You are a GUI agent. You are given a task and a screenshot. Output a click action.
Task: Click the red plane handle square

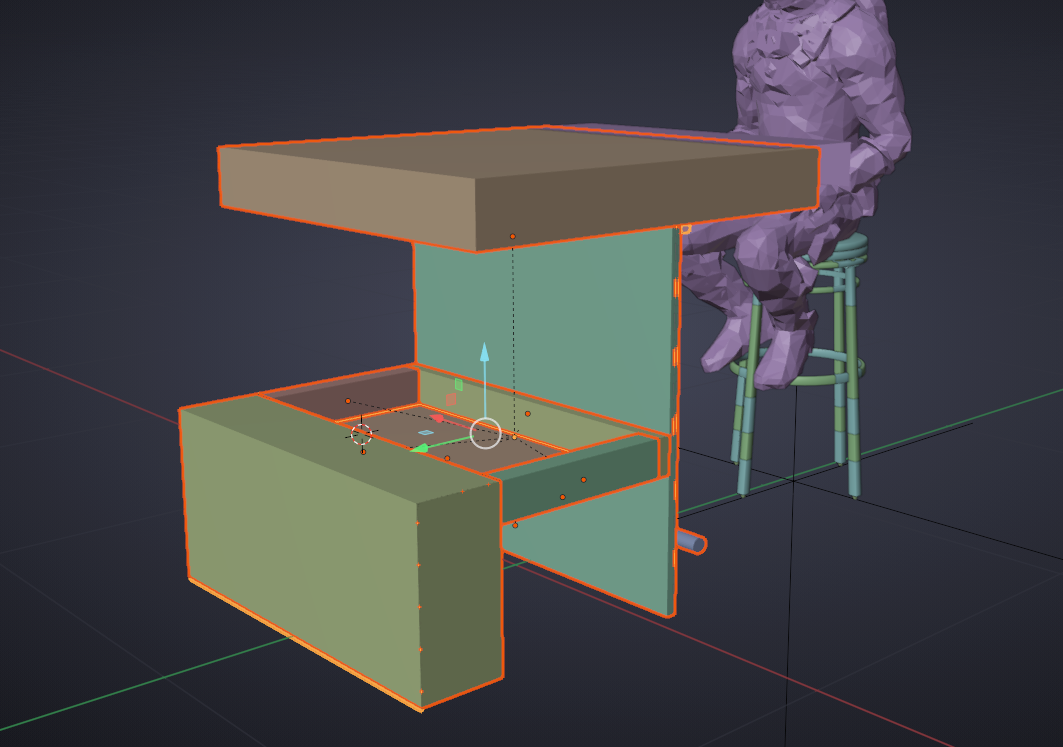click(x=450, y=399)
